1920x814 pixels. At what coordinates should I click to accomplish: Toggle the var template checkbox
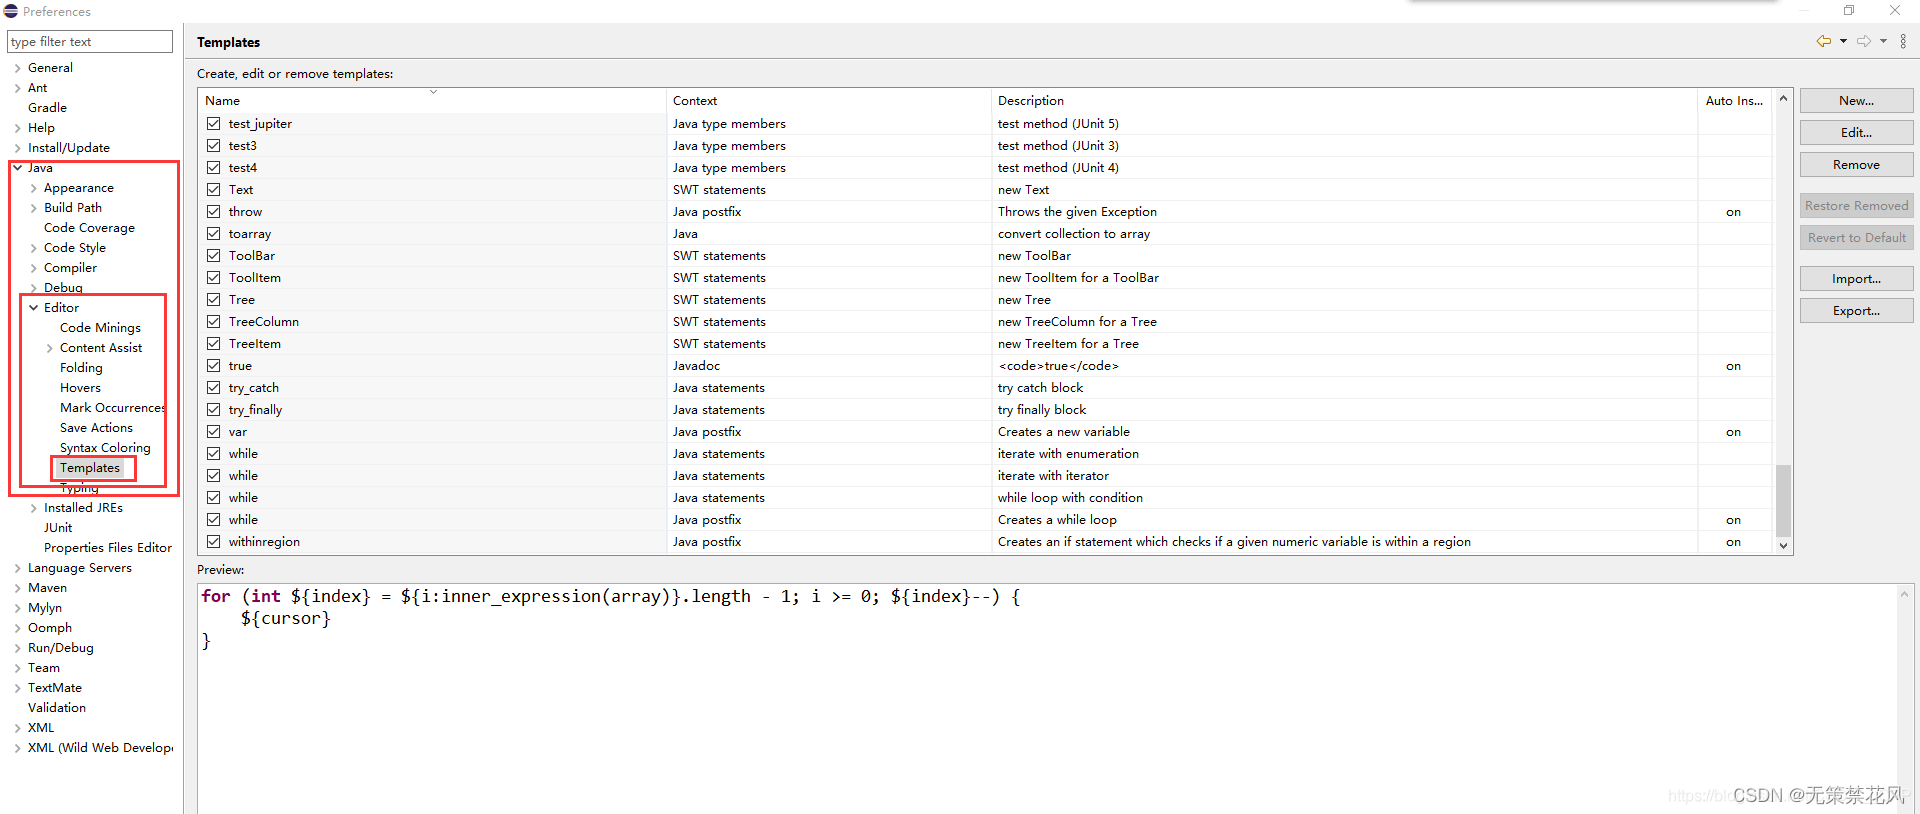click(x=214, y=432)
